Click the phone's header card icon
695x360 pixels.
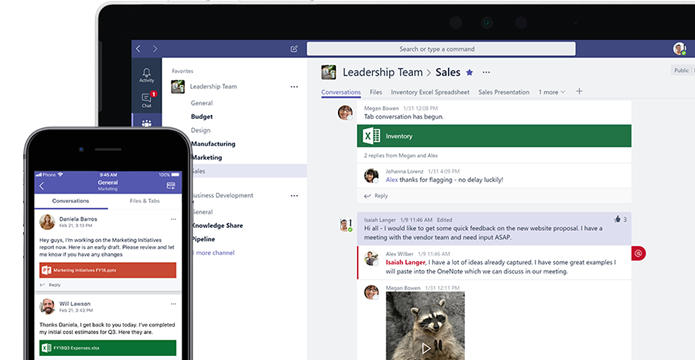coord(171,185)
